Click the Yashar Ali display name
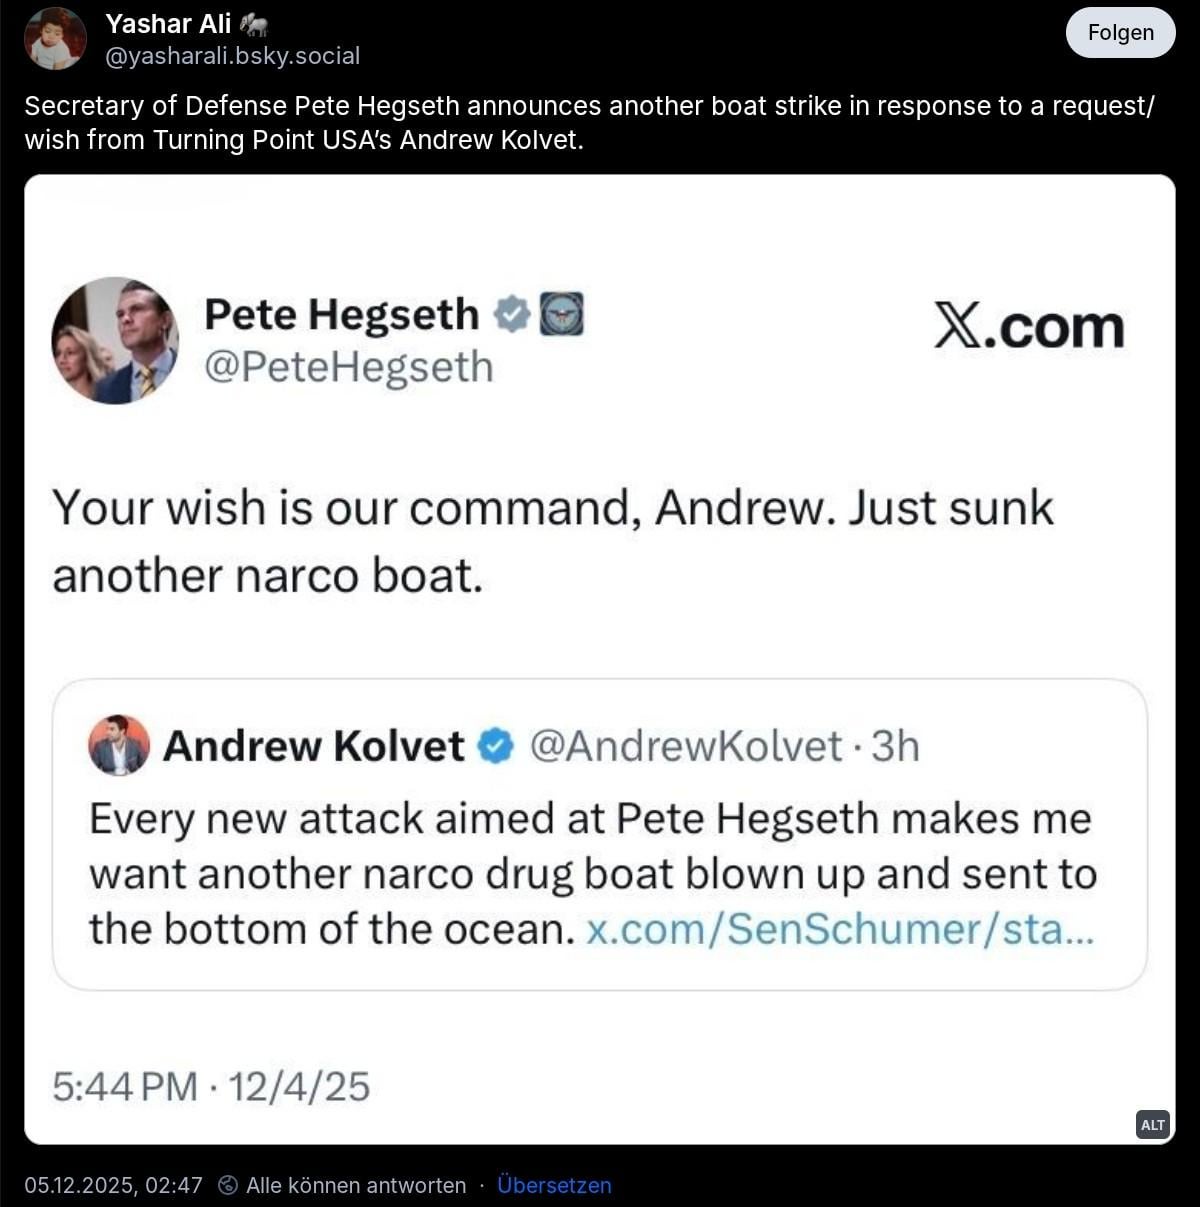This screenshot has height=1207, width=1200. [x=168, y=24]
